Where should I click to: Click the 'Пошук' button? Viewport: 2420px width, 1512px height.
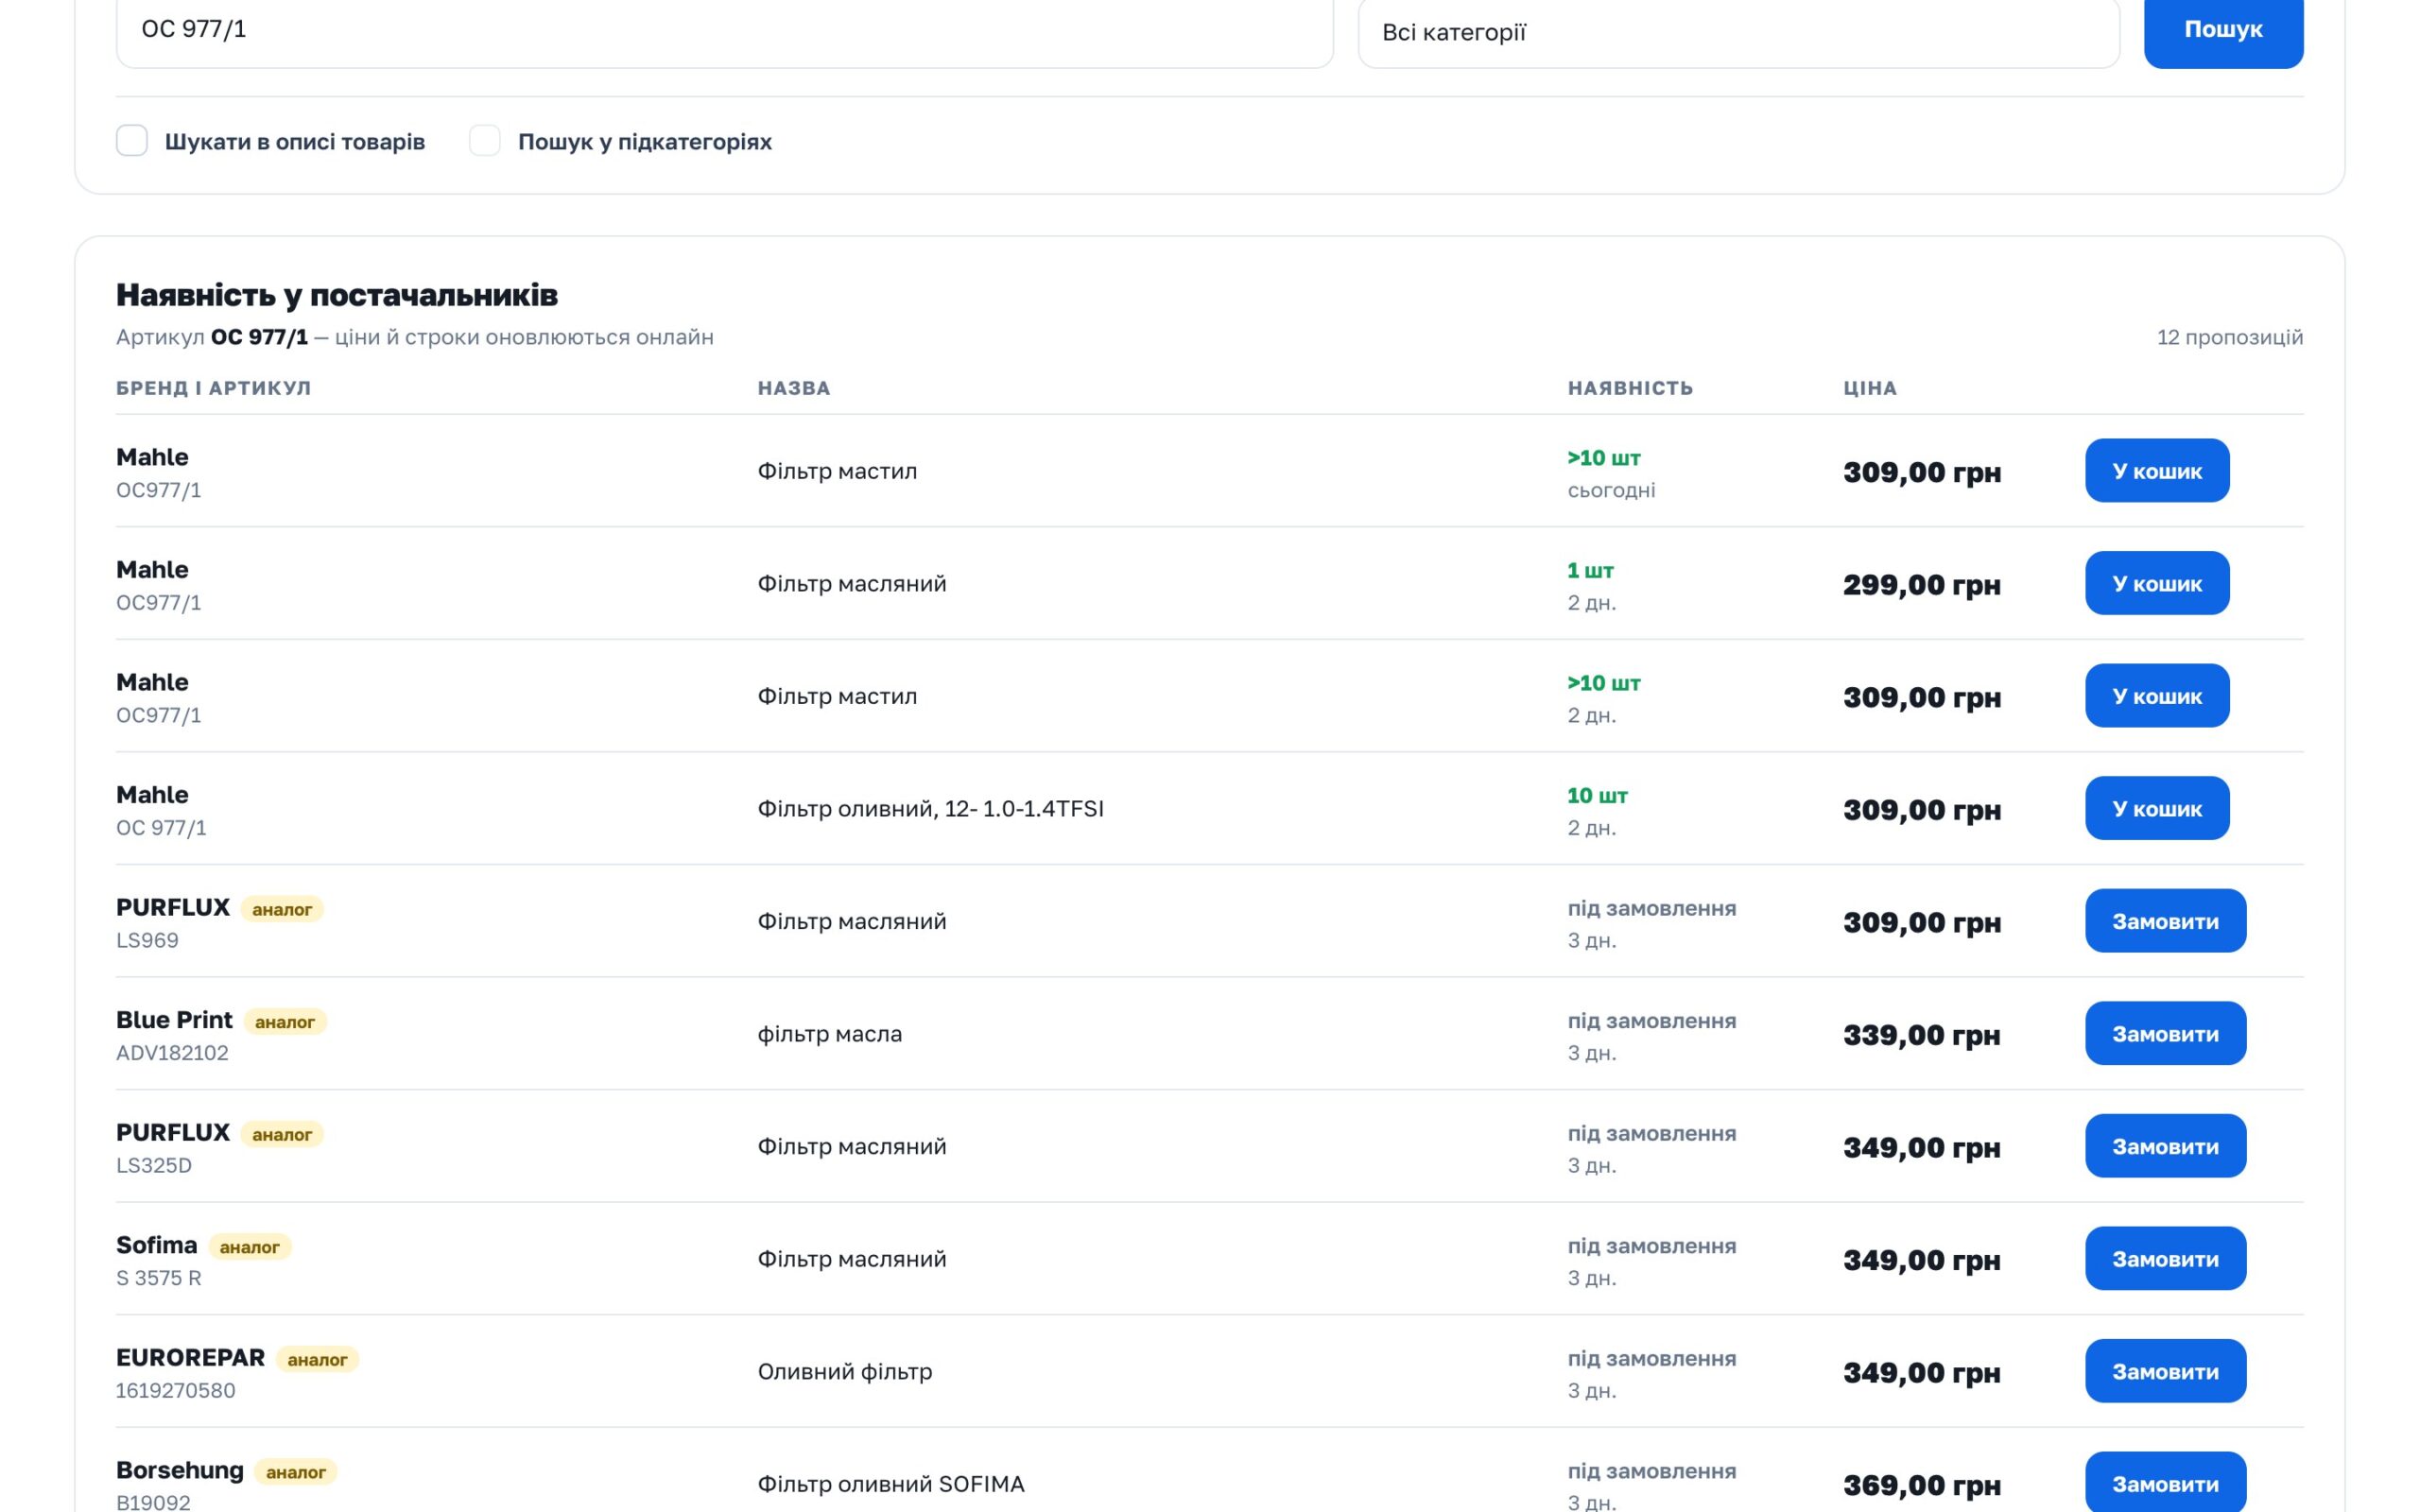2223,30
